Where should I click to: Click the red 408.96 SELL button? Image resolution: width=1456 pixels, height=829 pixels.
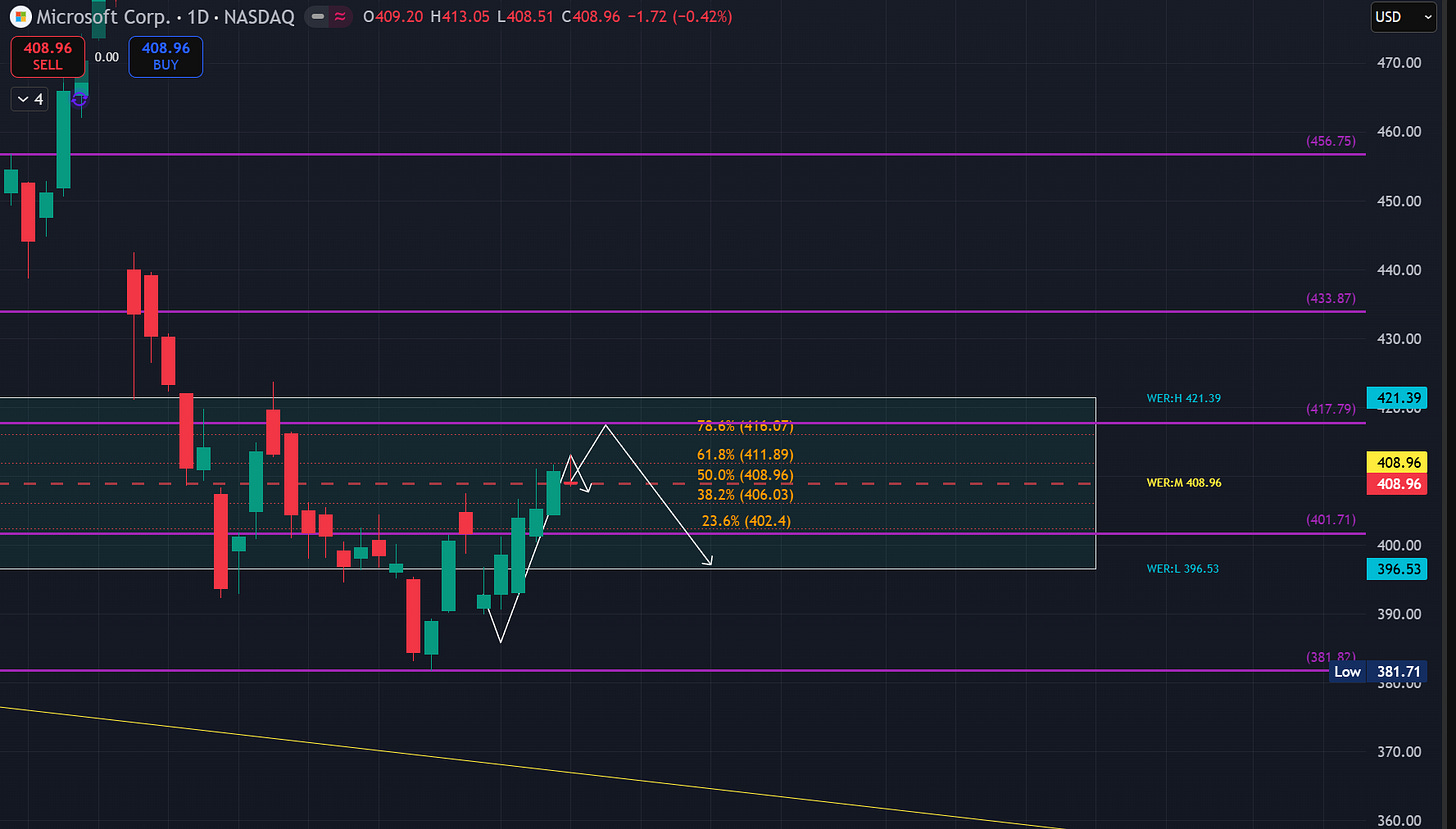pyautogui.click(x=47, y=56)
